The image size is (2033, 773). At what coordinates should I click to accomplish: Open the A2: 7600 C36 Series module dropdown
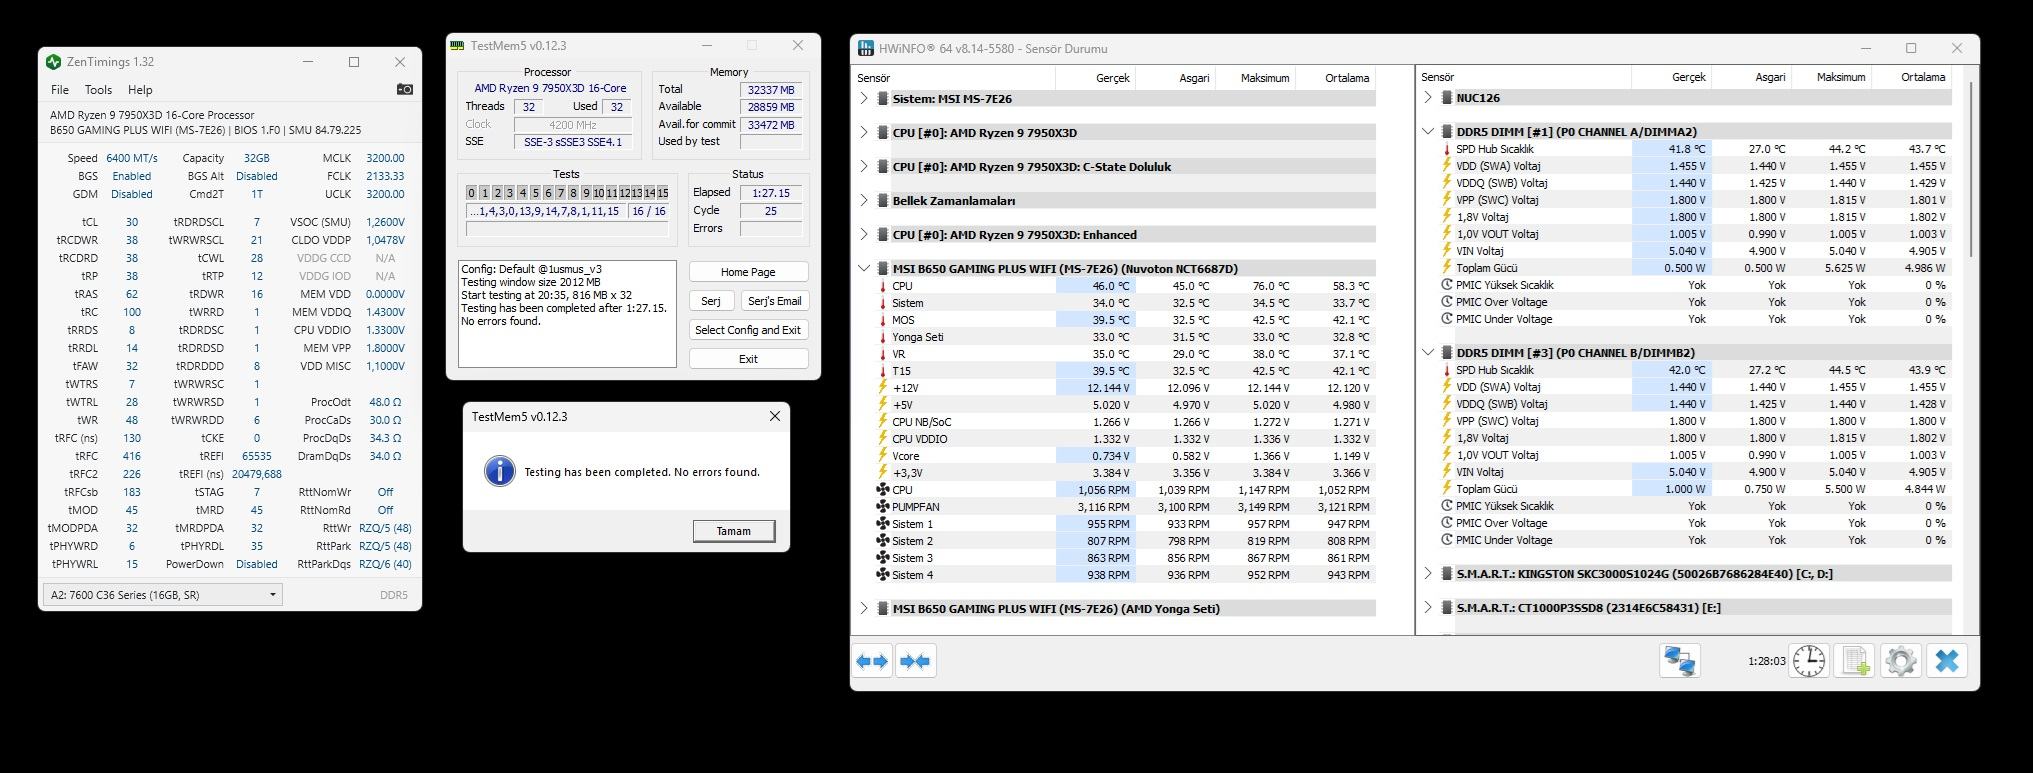point(162,595)
